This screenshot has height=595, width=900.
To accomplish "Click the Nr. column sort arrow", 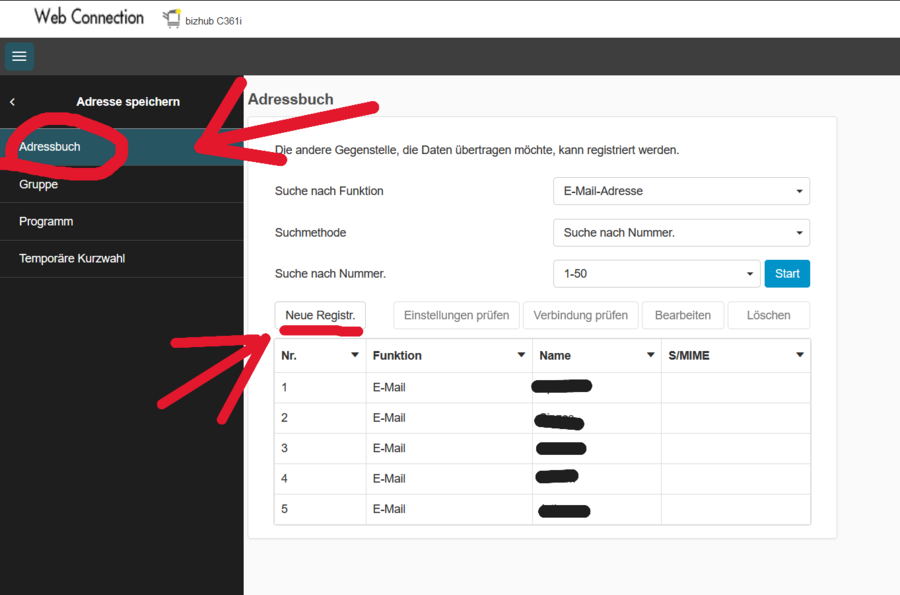I will [354, 355].
